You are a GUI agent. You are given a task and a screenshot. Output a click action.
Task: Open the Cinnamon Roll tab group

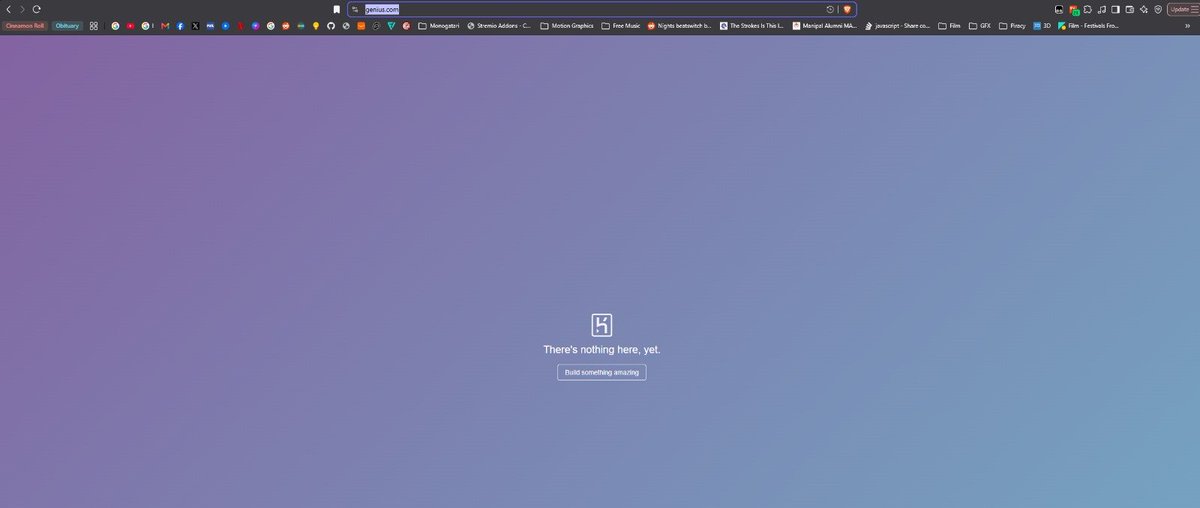click(25, 26)
